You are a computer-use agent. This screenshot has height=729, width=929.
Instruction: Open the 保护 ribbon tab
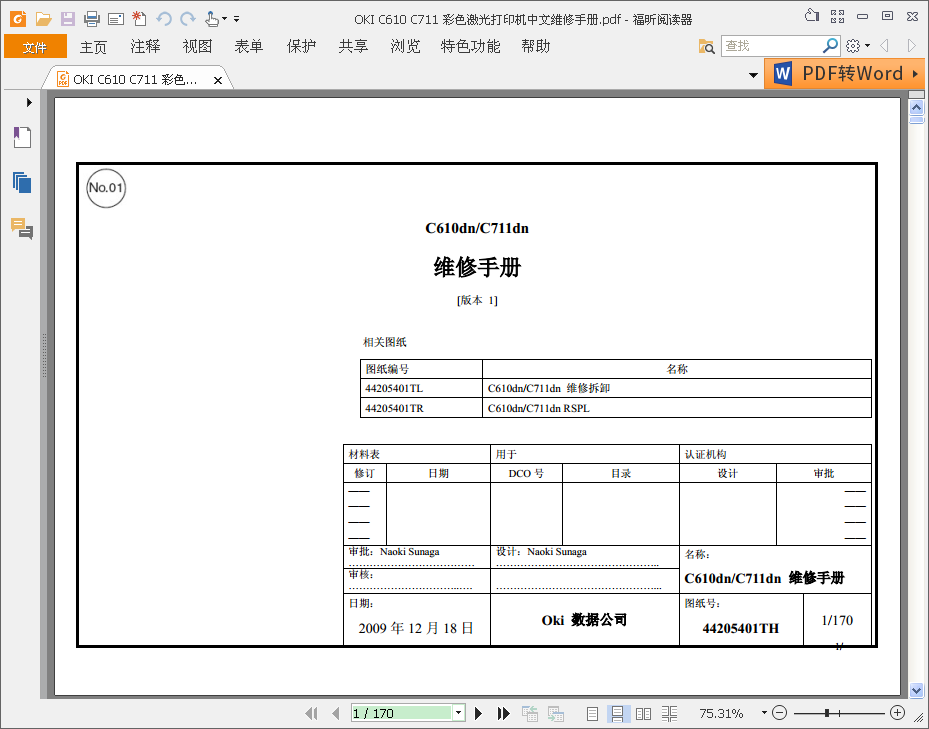pos(301,47)
